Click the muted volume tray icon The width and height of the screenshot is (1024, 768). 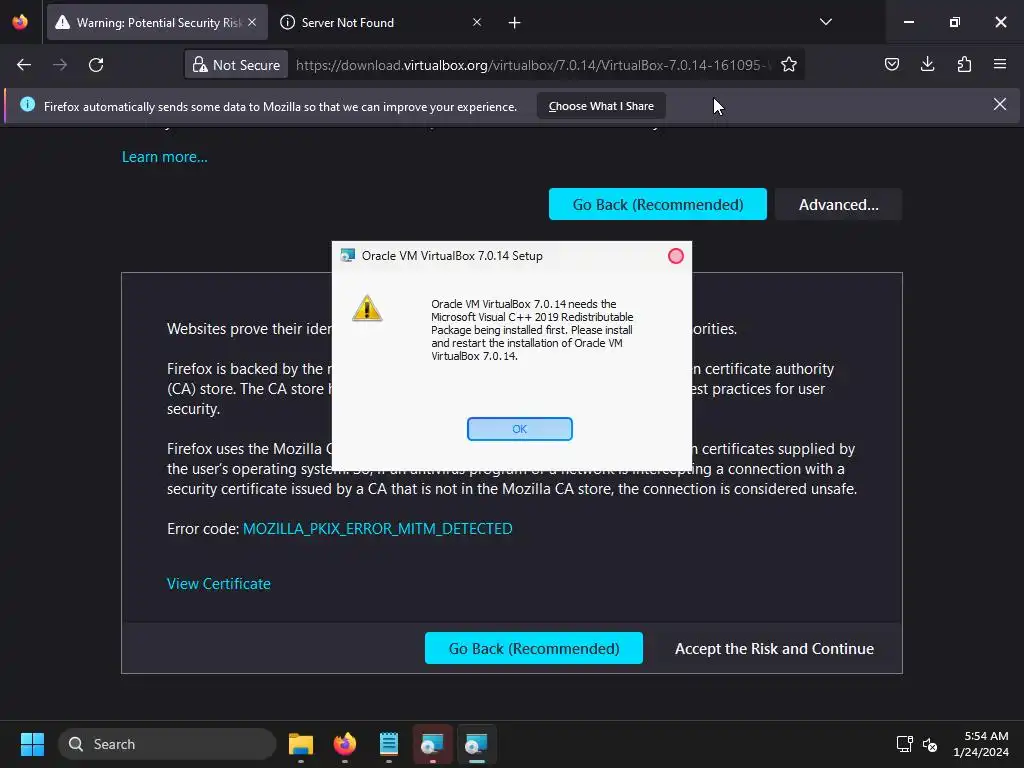[x=930, y=744]
